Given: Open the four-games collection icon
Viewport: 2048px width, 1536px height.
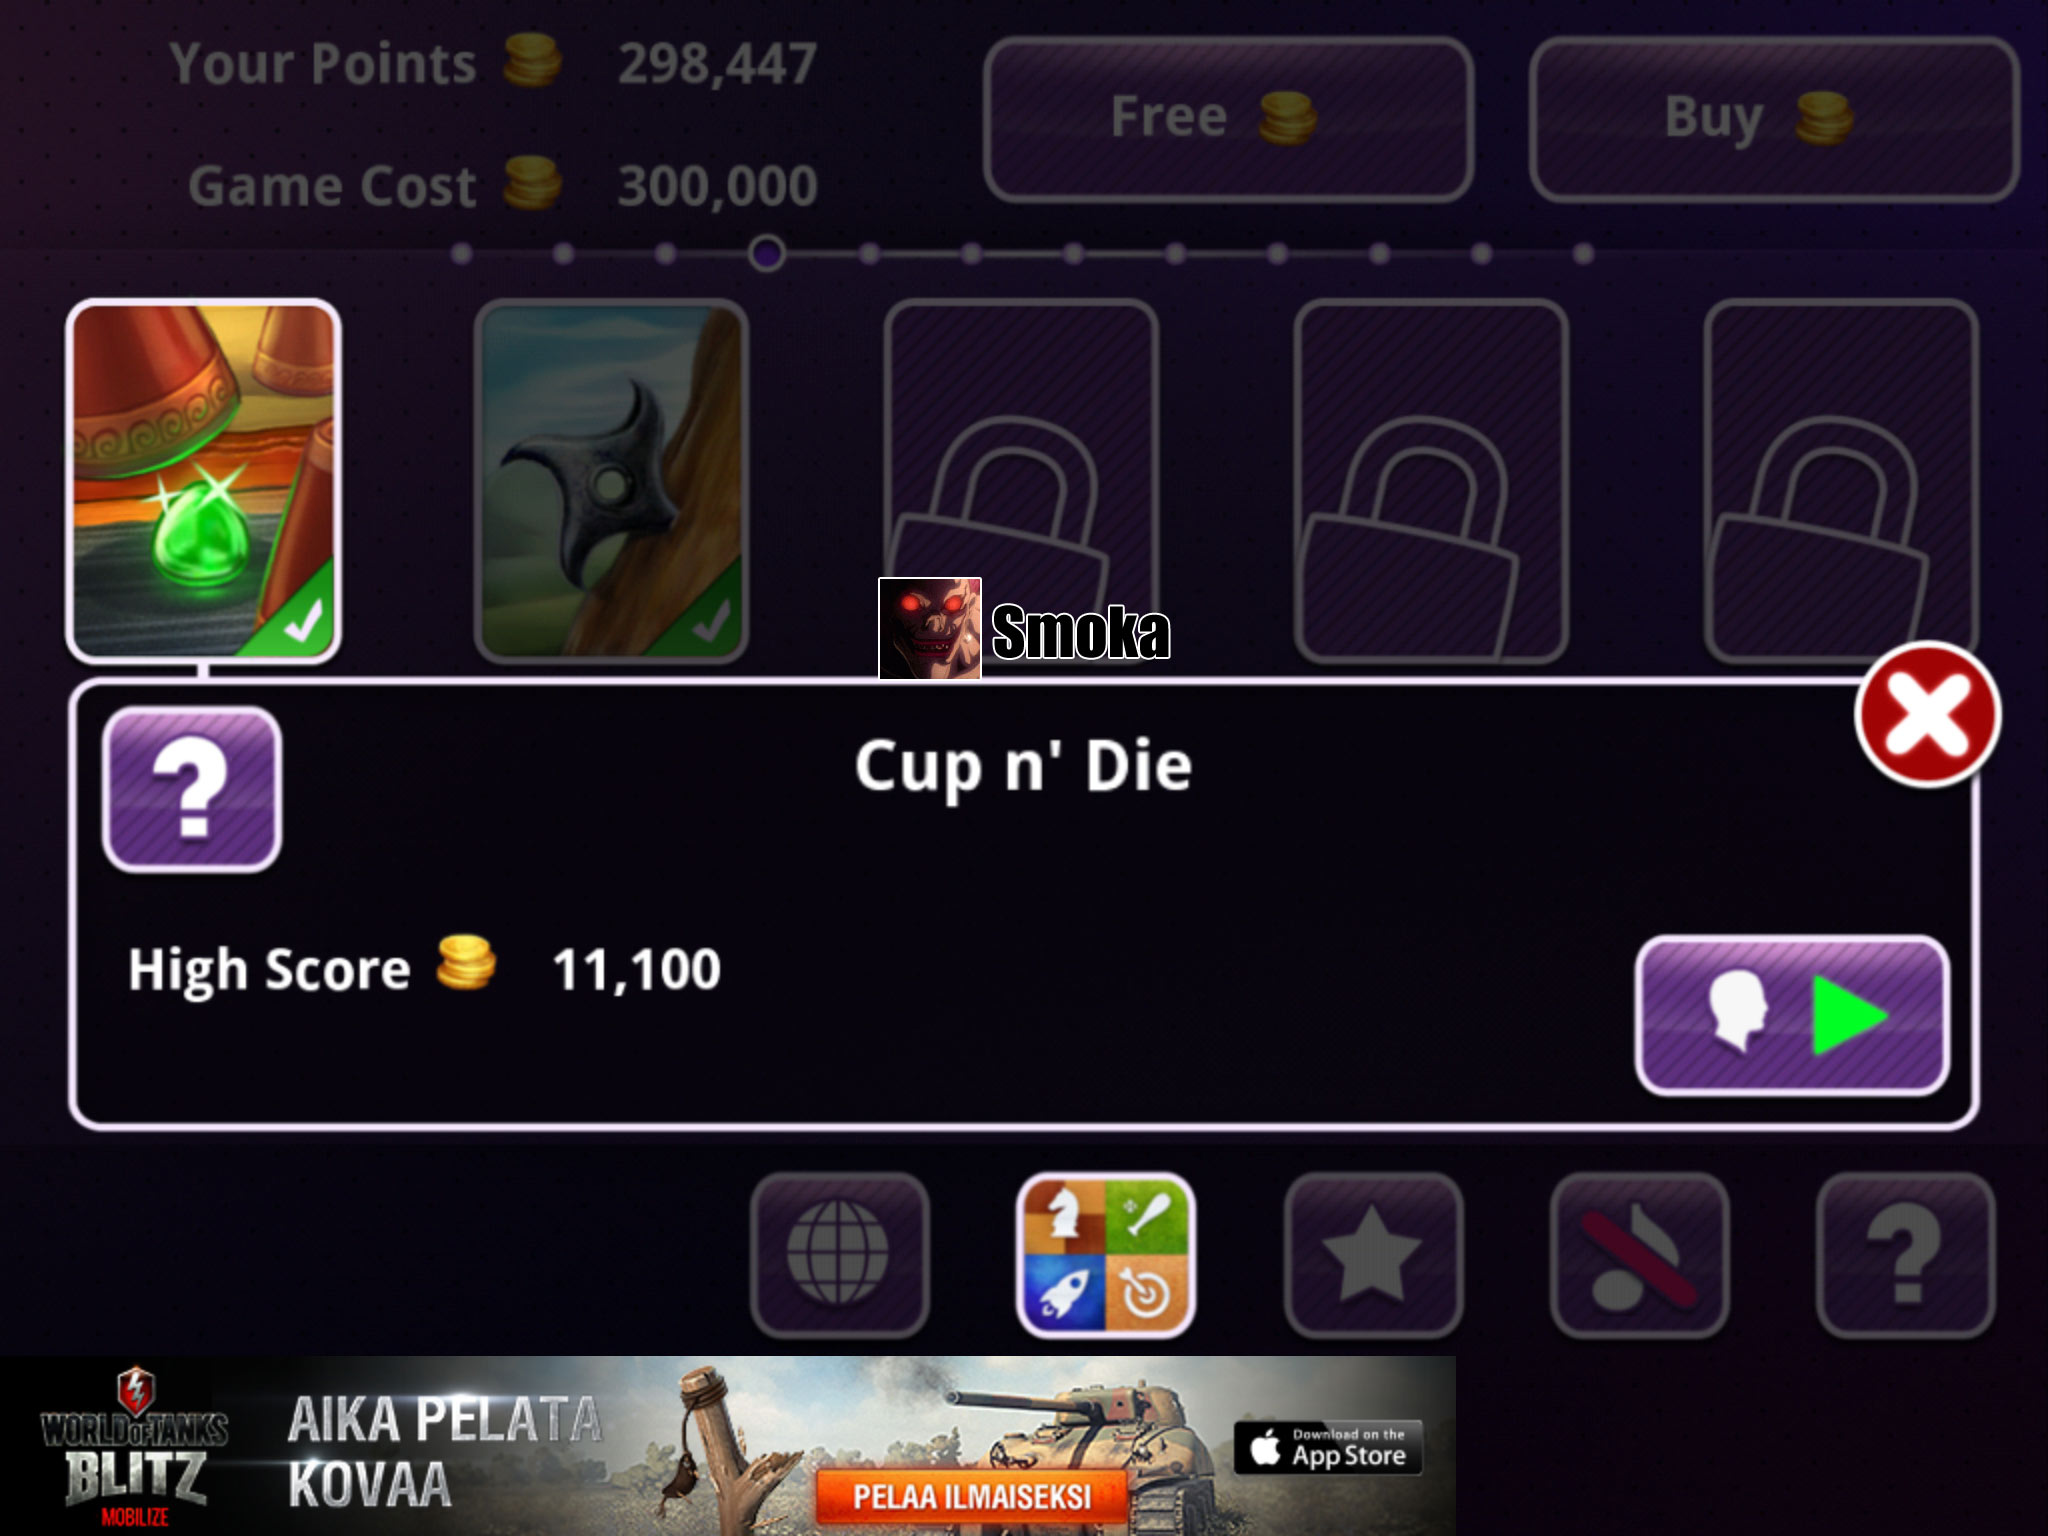Looking at the screenshot, I should pos(1106,1254).
